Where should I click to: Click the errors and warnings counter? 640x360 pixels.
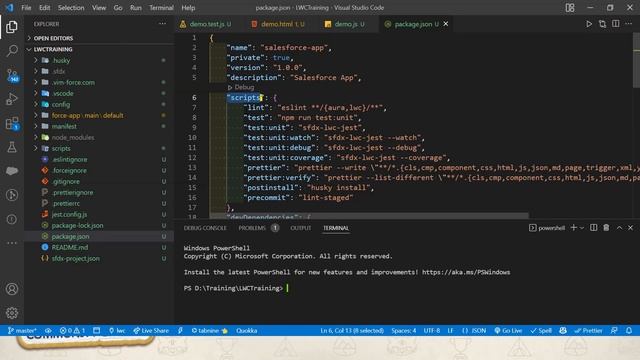point(72,331)
